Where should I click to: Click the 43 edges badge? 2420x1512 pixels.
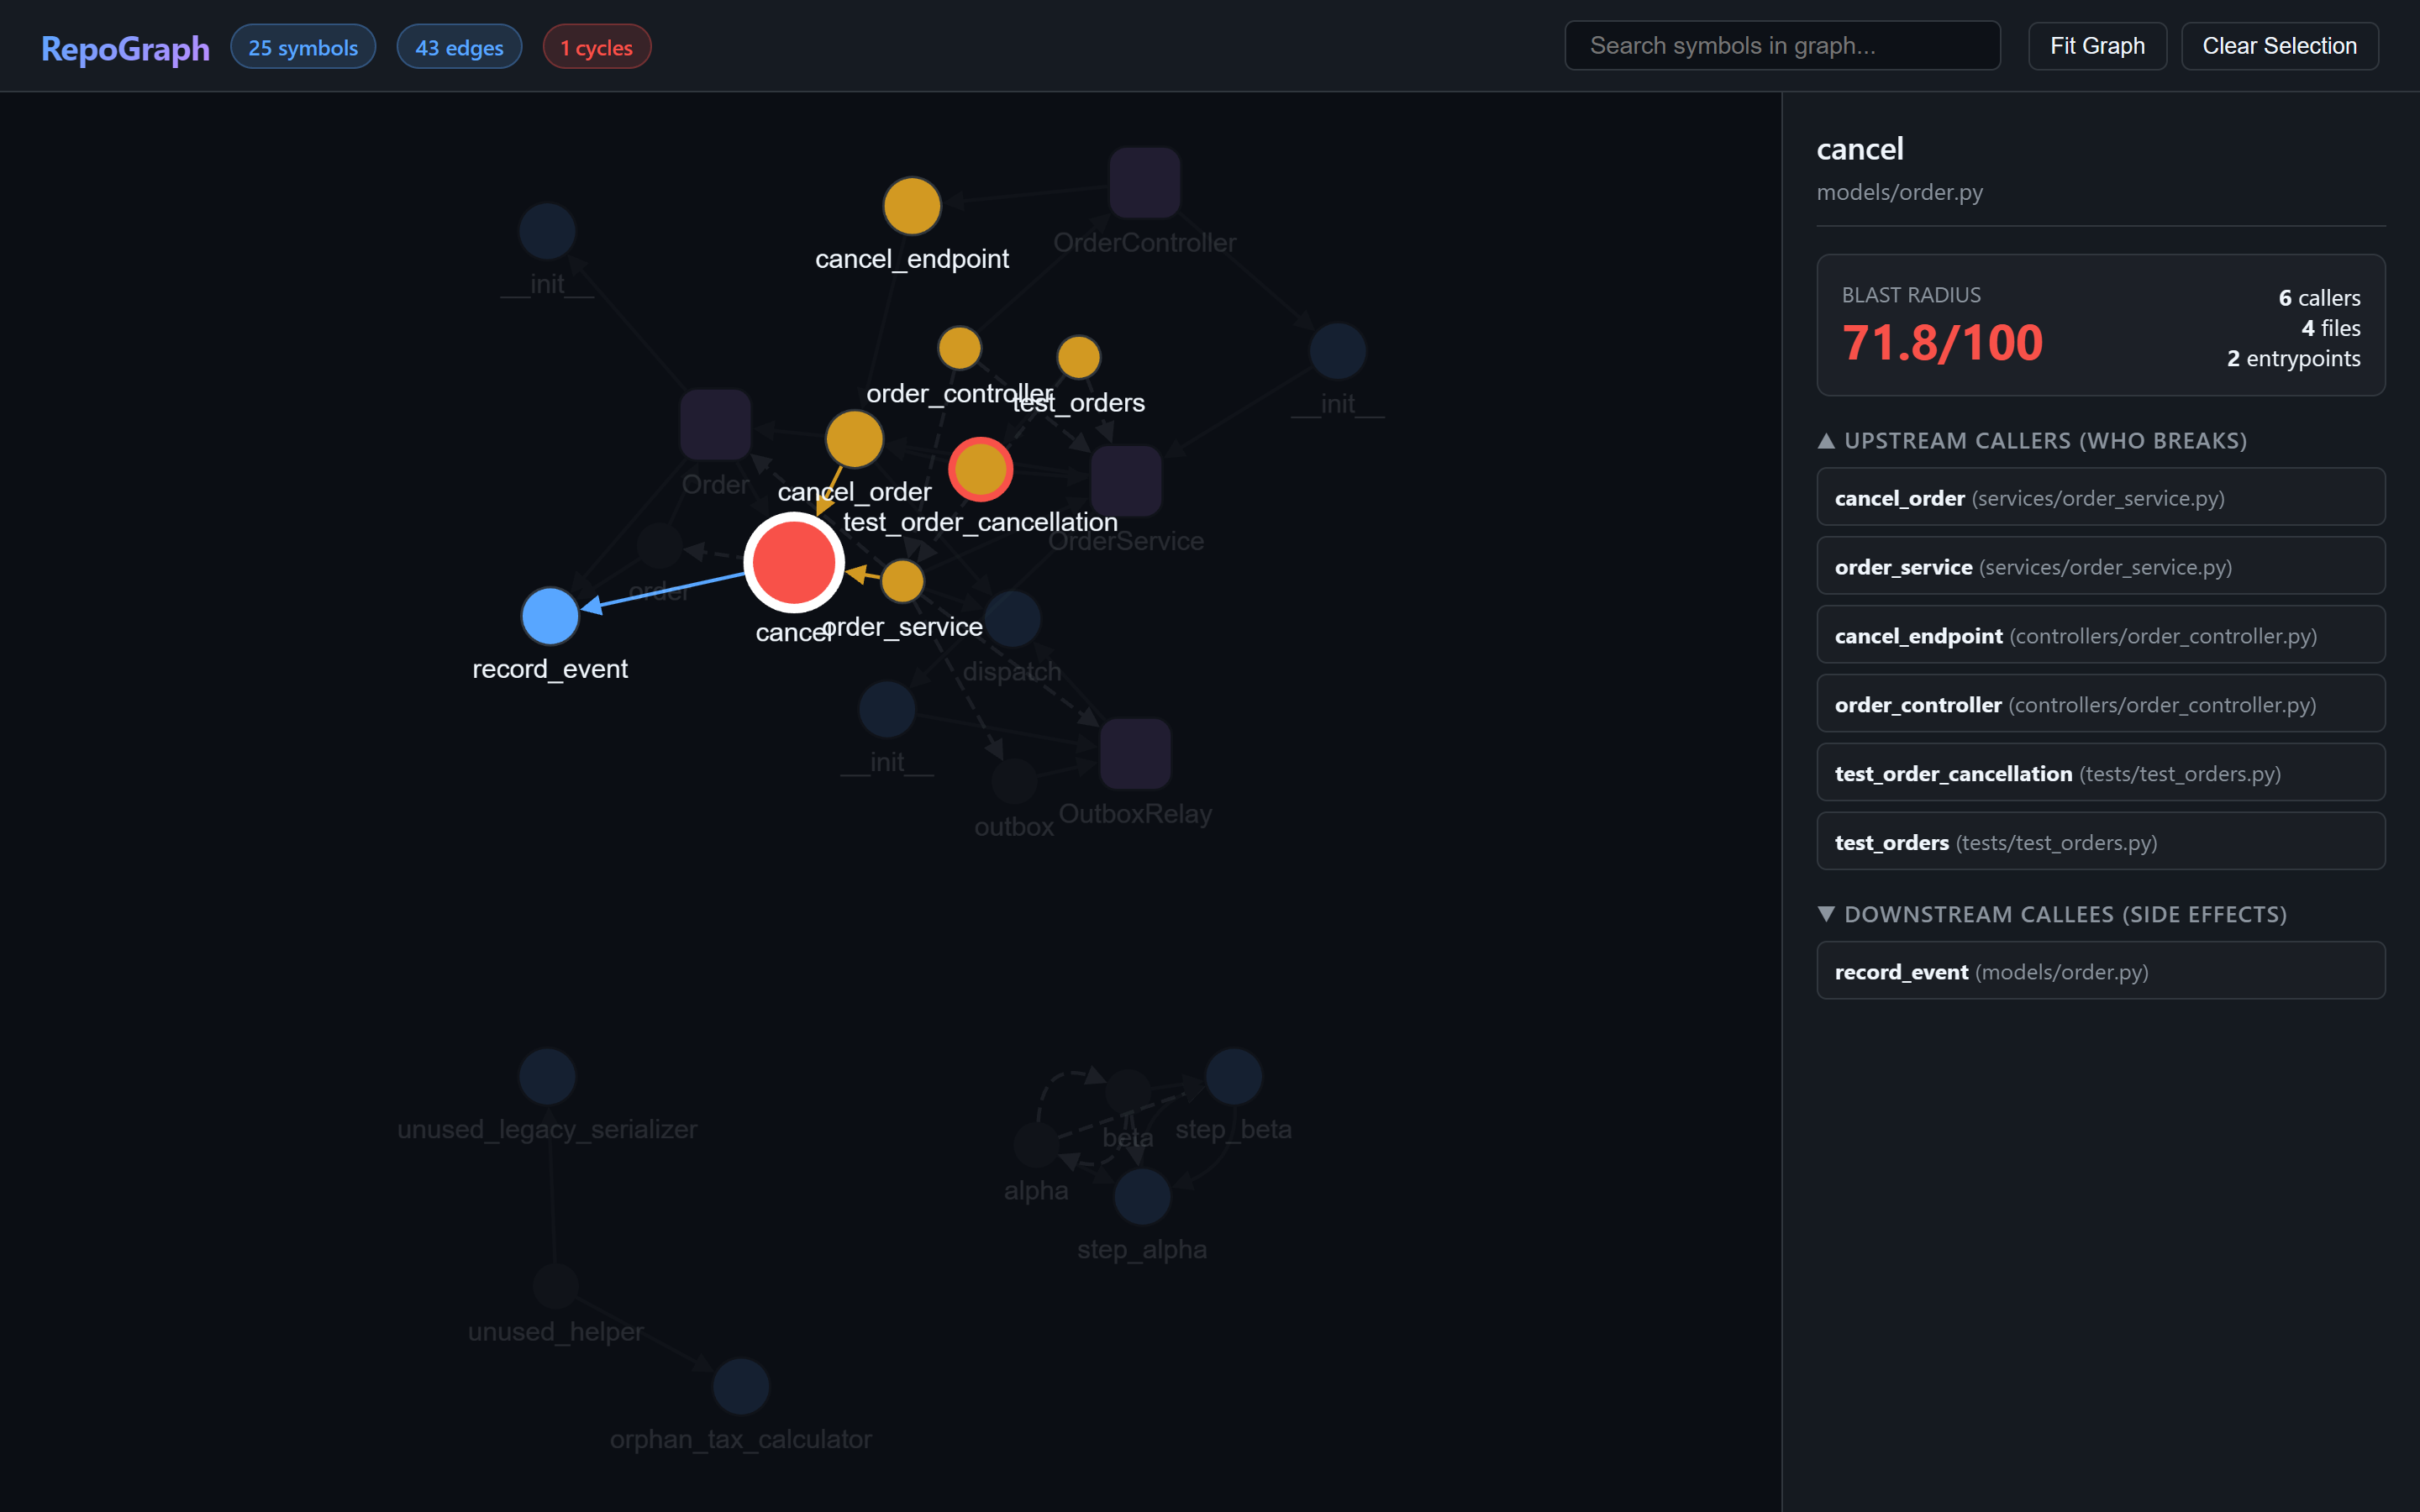(x=459, y=47)
